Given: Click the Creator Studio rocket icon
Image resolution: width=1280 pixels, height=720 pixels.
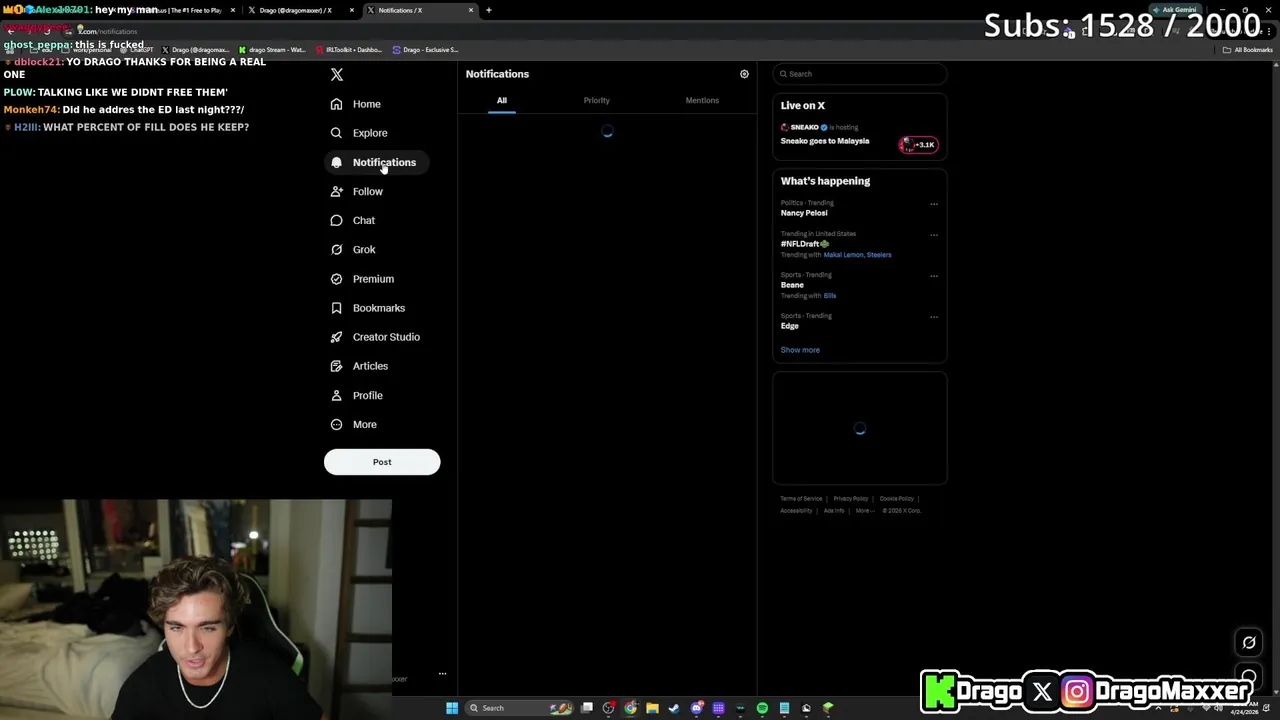Looking at the screenshot, I should click(336, 337).
